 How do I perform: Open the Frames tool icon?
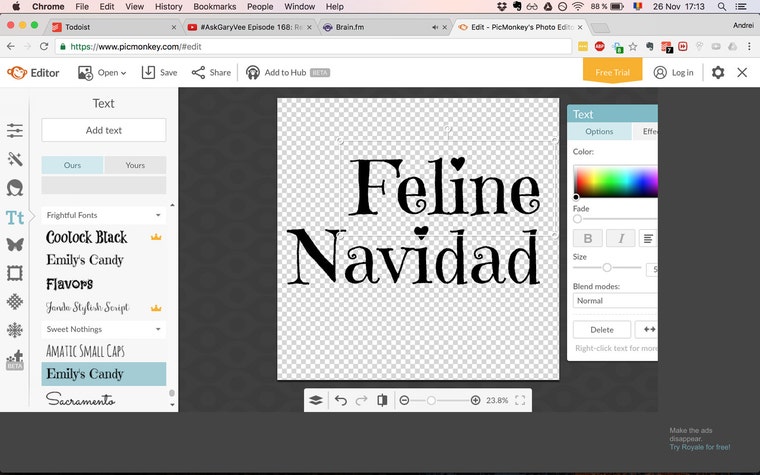[x=15, y=273]
